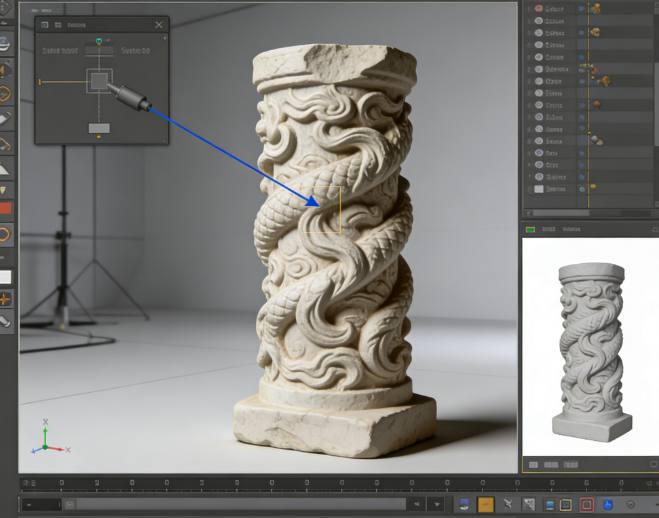This screenshot has width=659, height=518.
Task: Click the orange circle tool in left sidebar
Action: [x=5, y=234]
